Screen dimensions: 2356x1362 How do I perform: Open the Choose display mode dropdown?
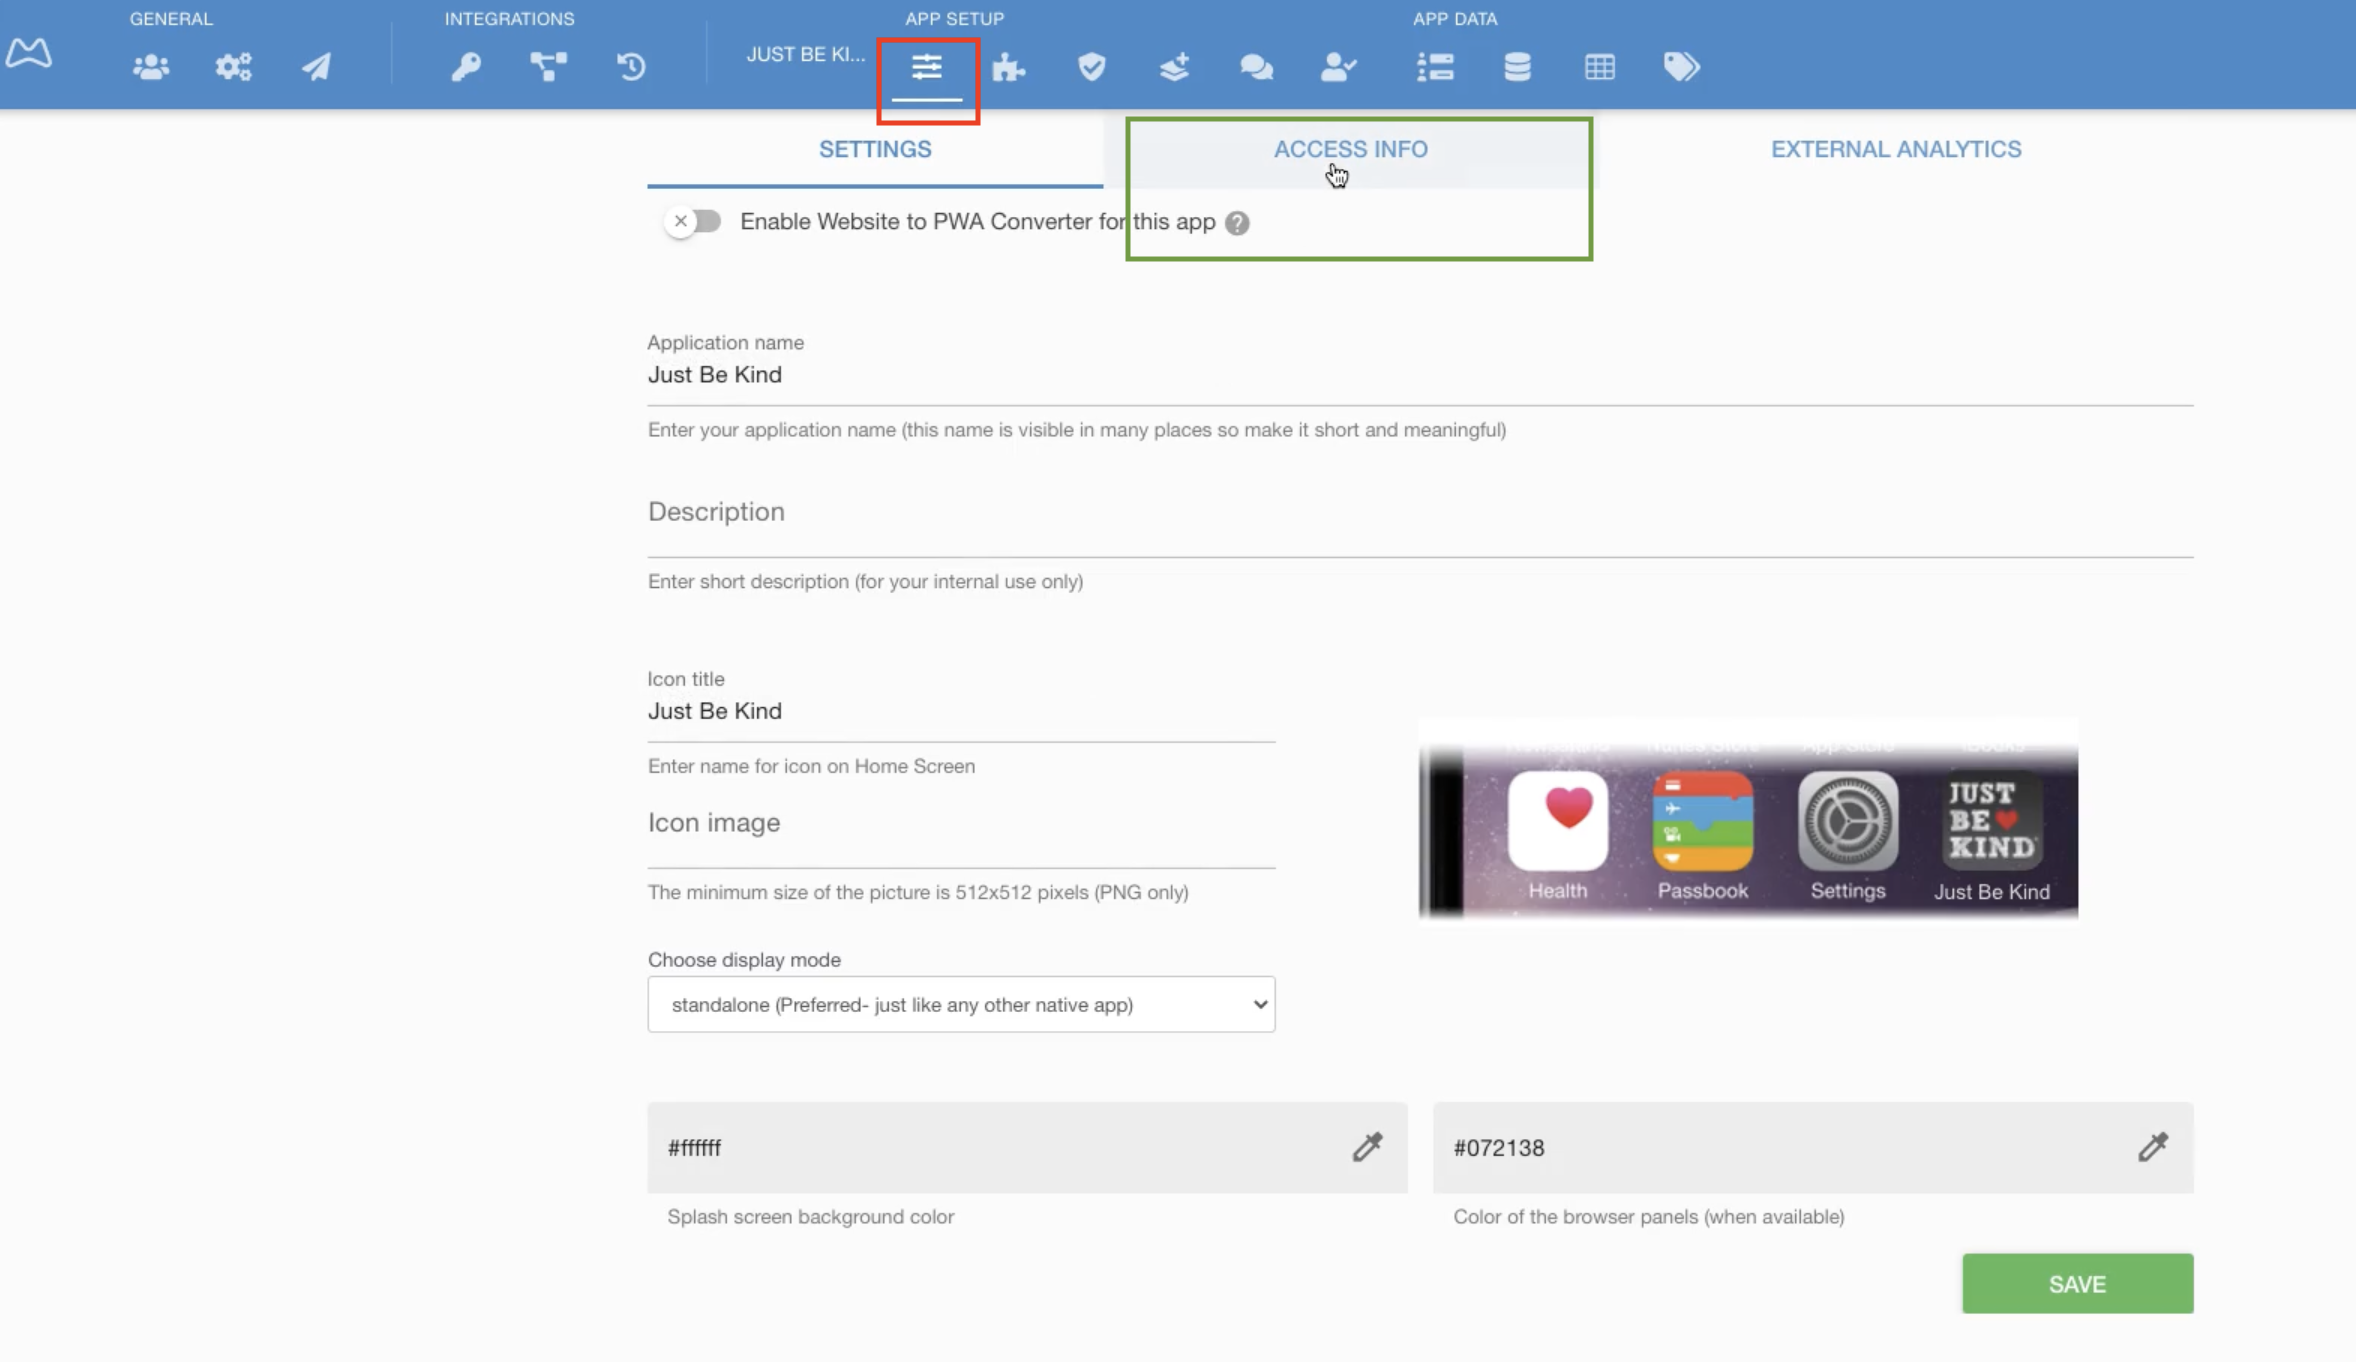pyautogui.click(x=961, y=1004)
